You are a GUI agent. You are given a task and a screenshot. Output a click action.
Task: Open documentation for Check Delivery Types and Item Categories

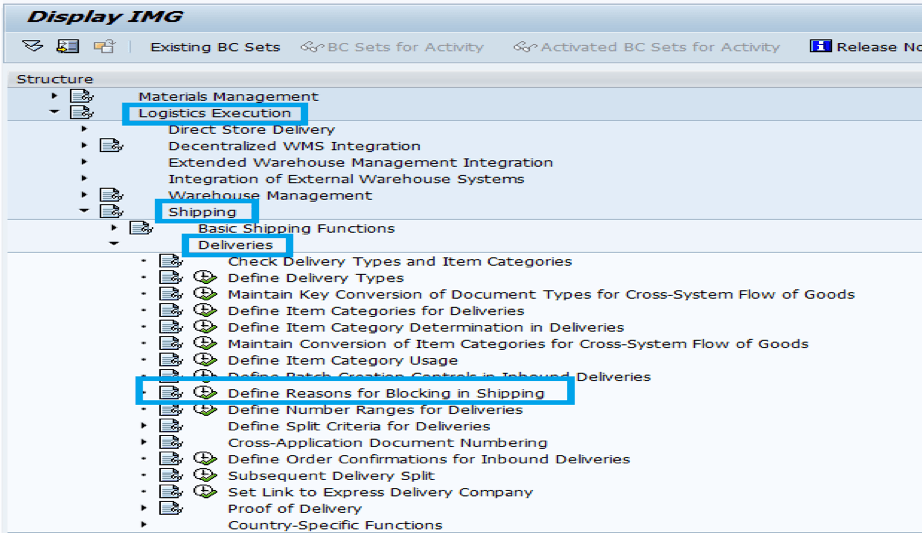click(x=171, y=261)
